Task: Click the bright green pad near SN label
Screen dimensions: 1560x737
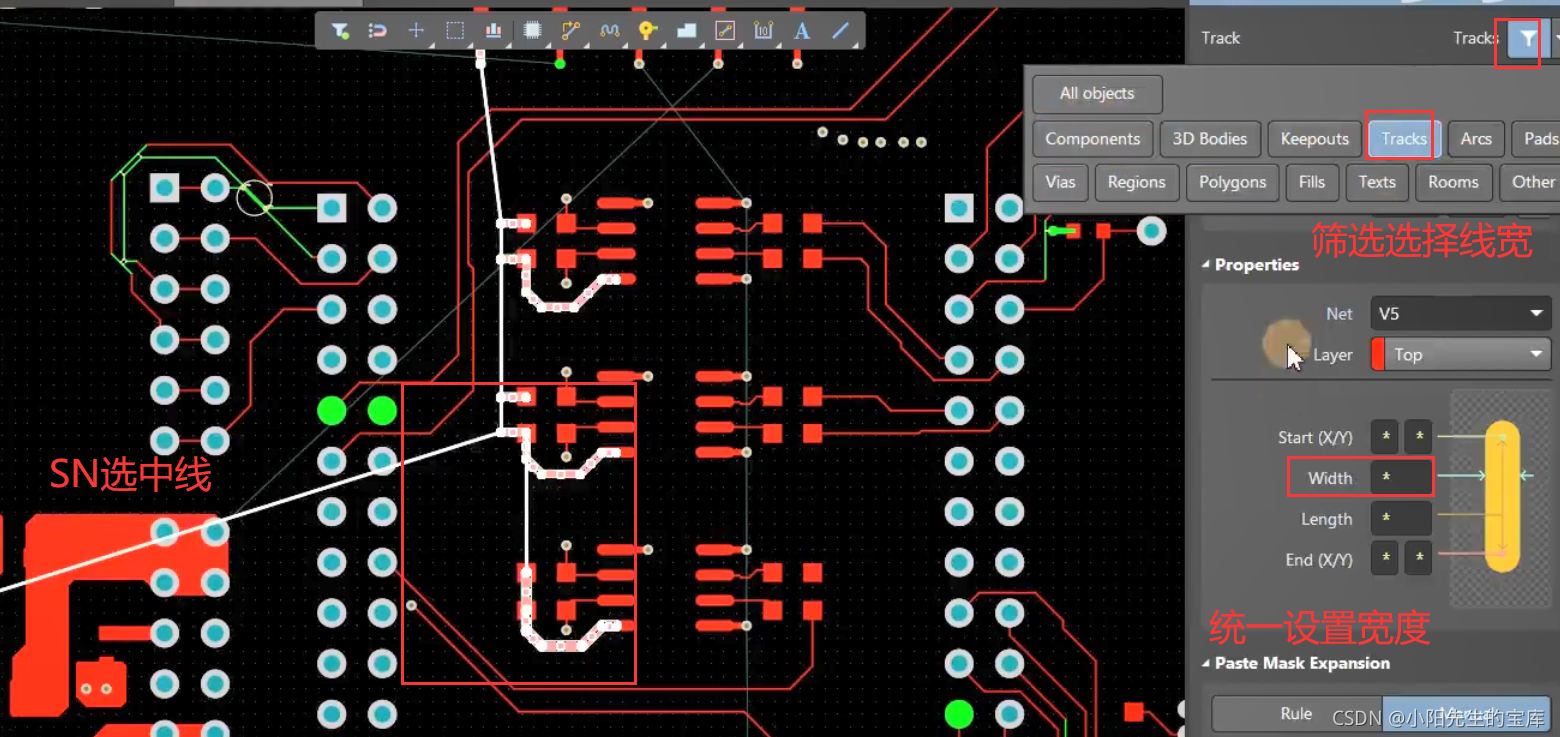Action: click(x=331, y=410)
